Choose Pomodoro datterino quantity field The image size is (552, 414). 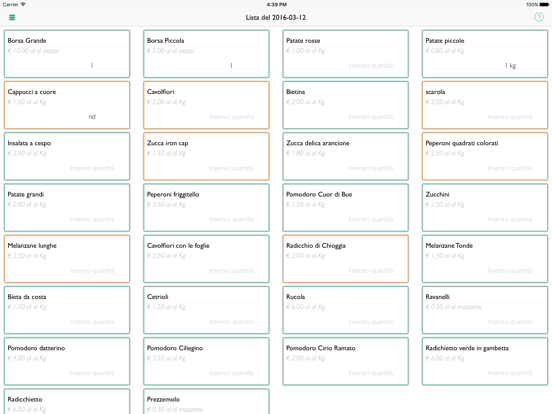[x=92, y=373]
